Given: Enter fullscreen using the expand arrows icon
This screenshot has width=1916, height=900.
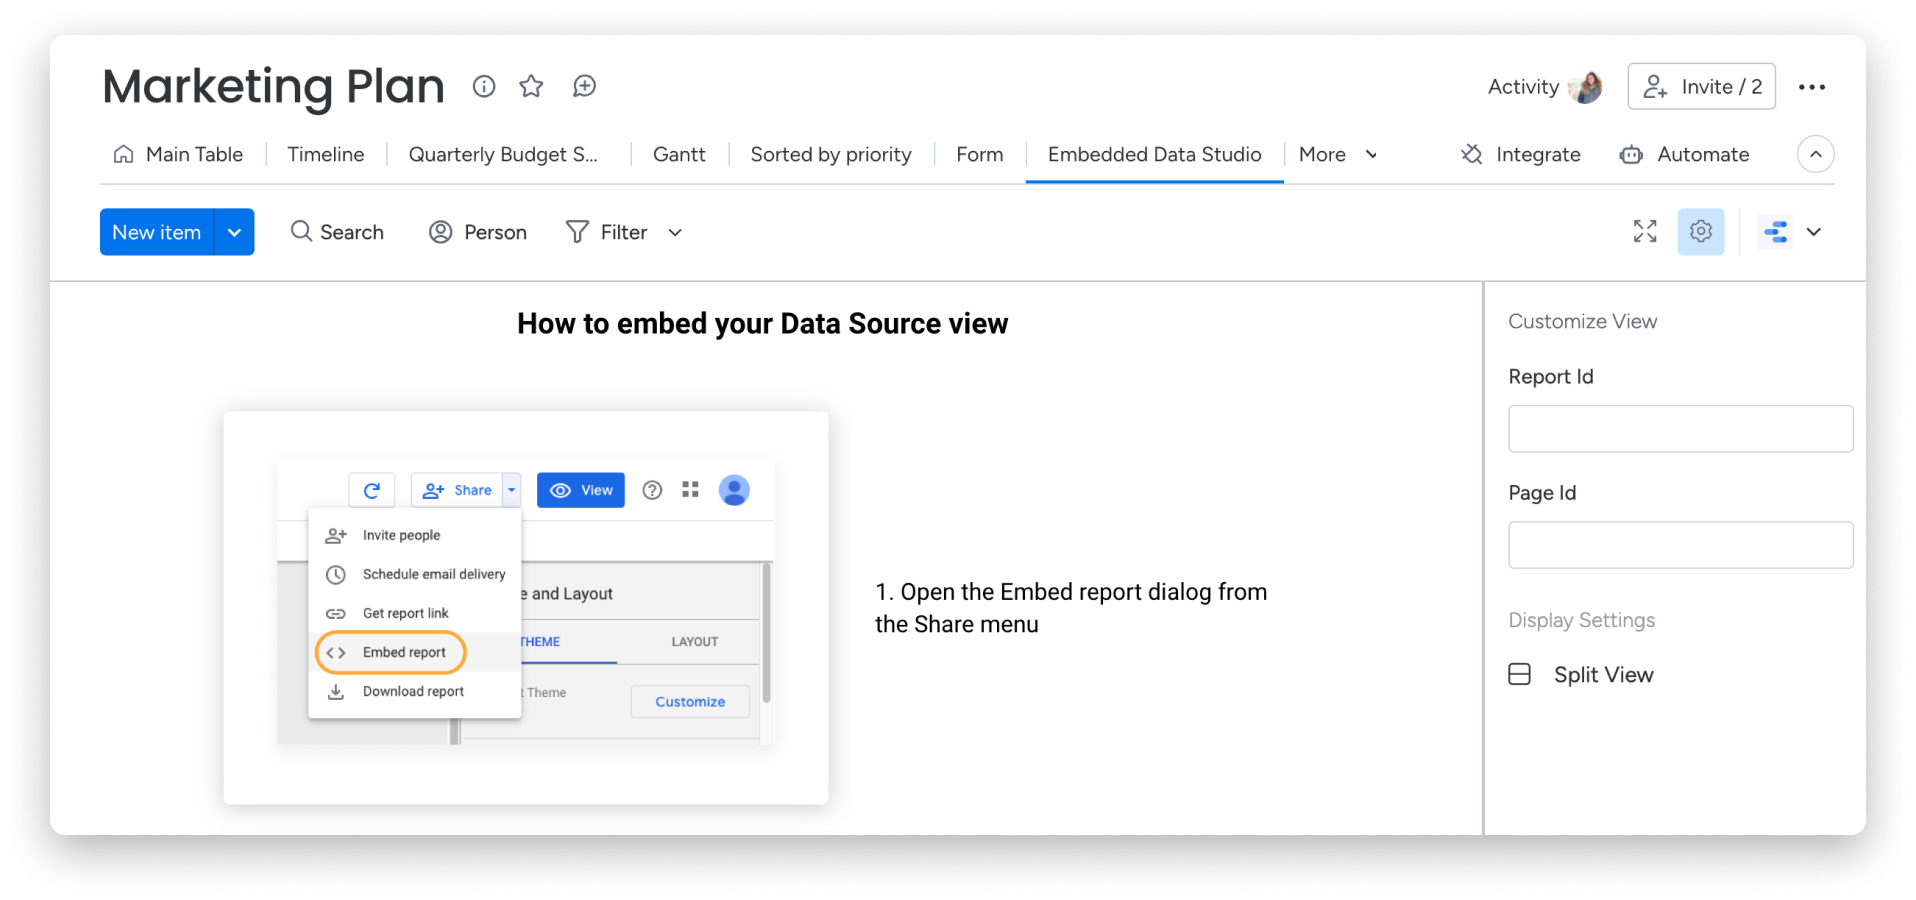Looking at the screenshot, I should tap(1645, 231).
